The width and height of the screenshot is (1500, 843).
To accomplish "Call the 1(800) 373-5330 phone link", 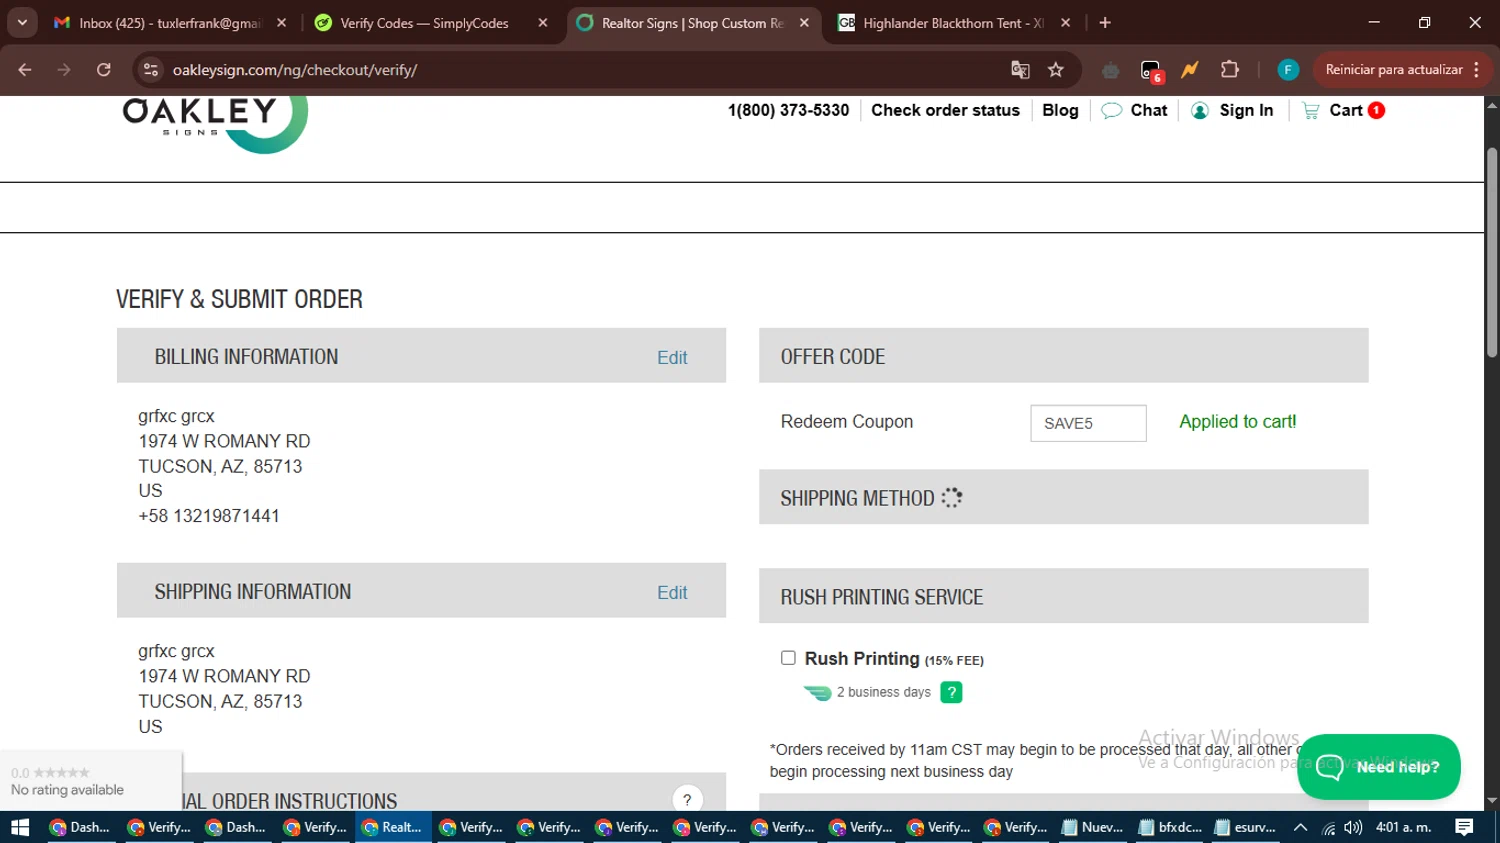I will pyautogui.click(x=788, y=110).
